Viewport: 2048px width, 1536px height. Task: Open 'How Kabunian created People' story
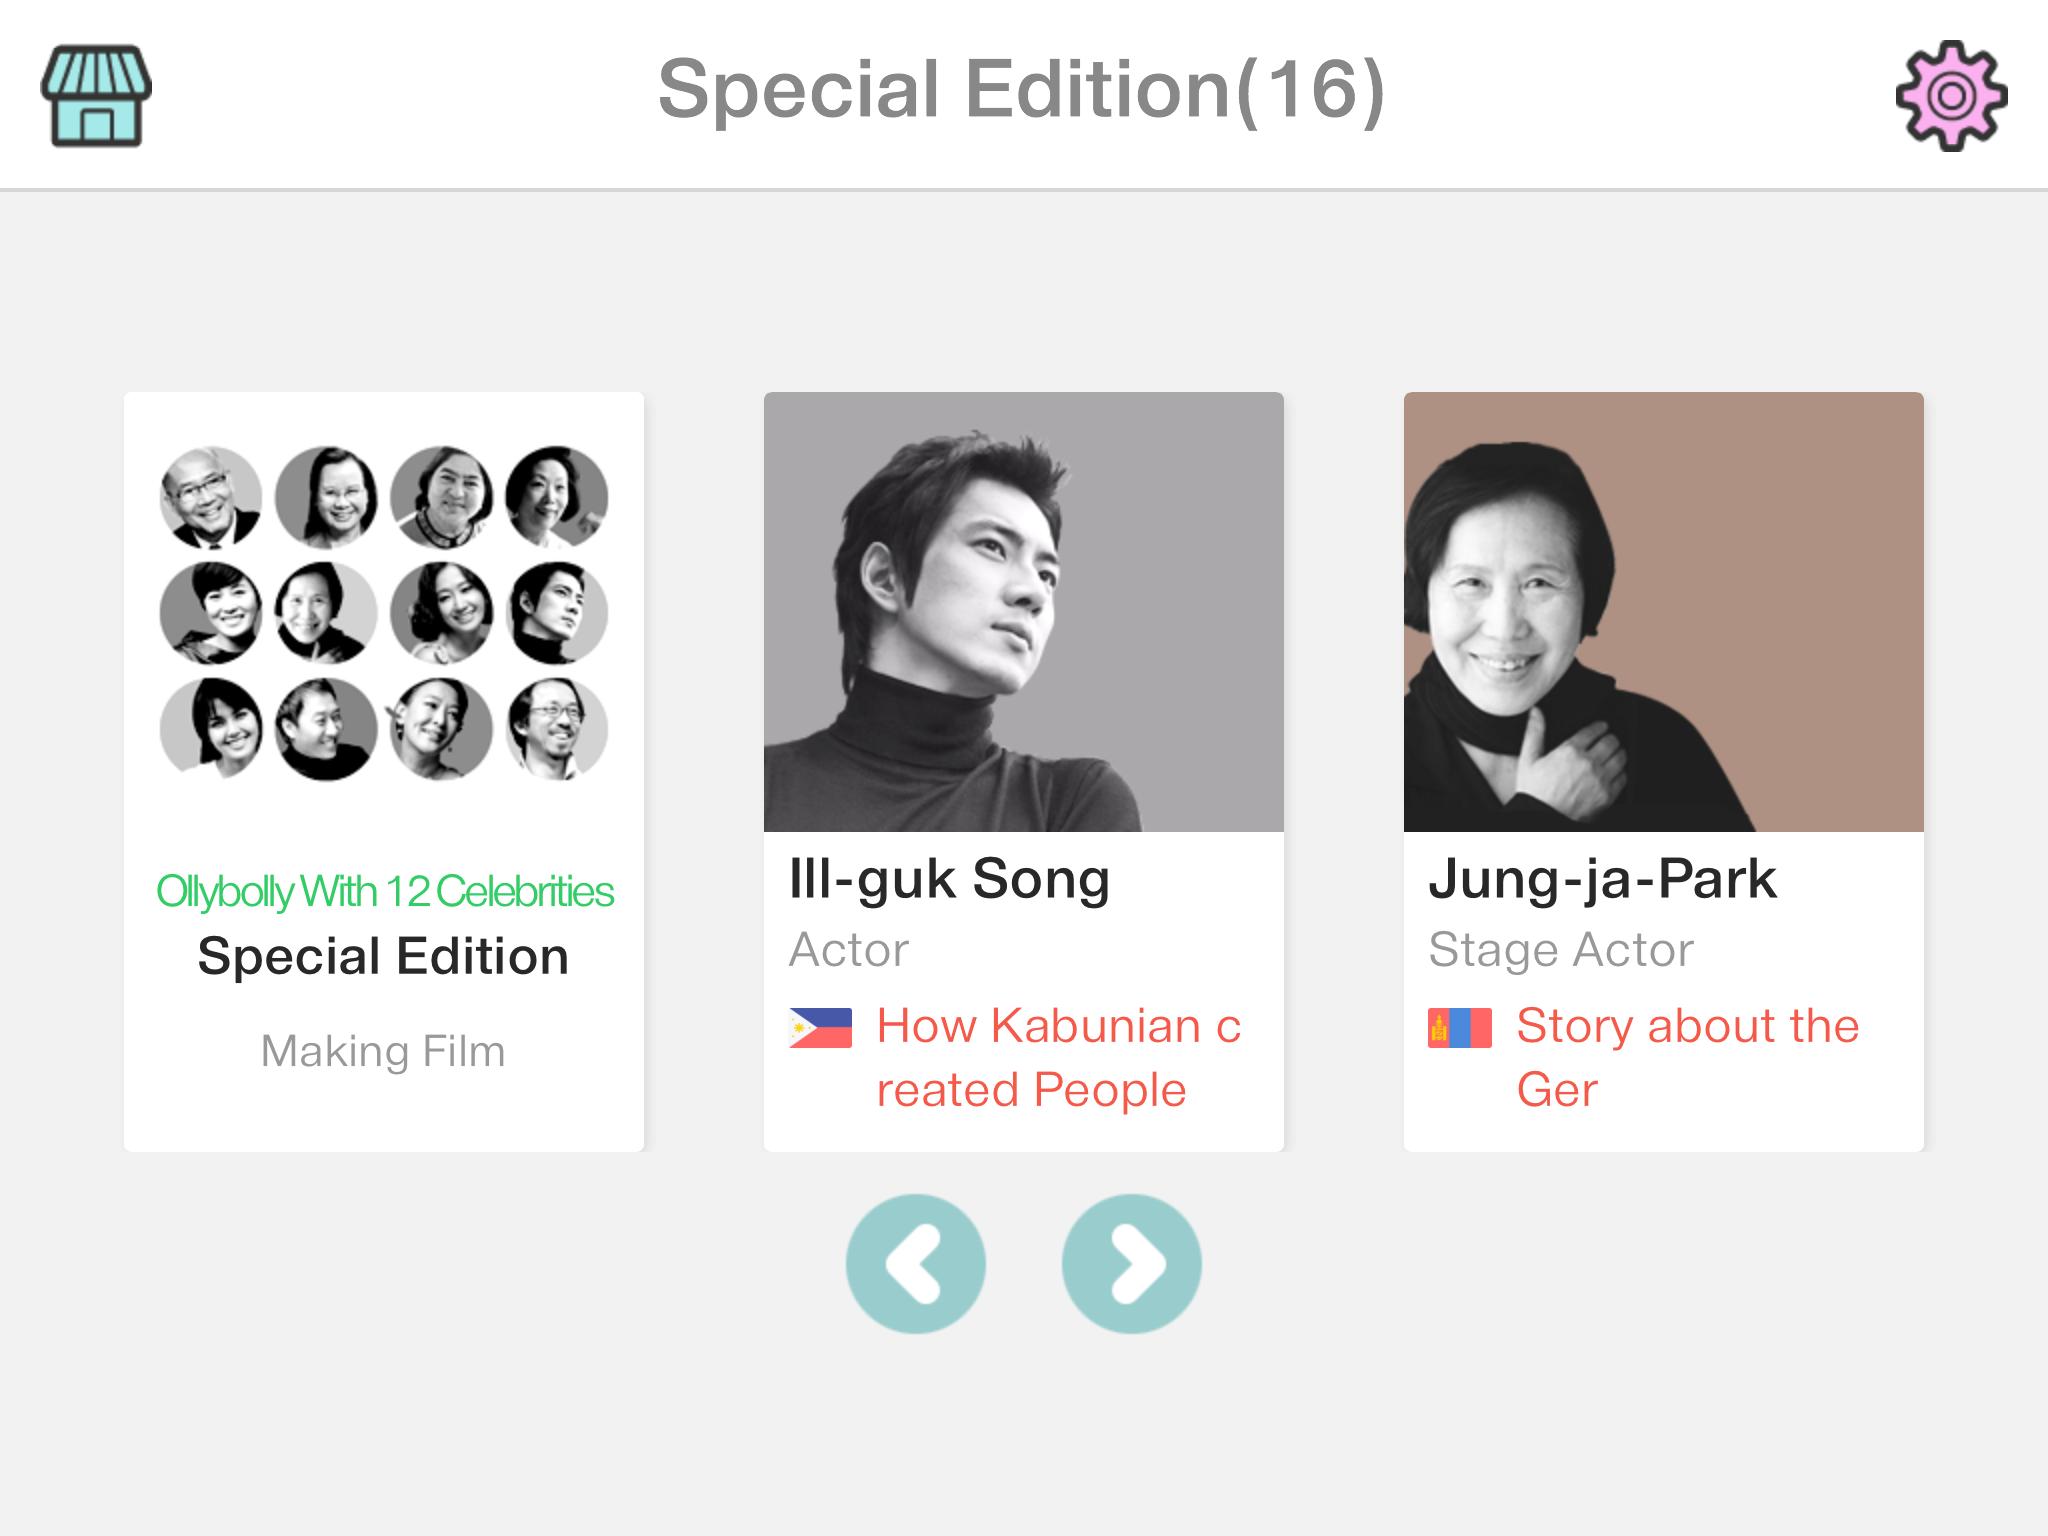pyautogui.click(x=1058, y=1057)
